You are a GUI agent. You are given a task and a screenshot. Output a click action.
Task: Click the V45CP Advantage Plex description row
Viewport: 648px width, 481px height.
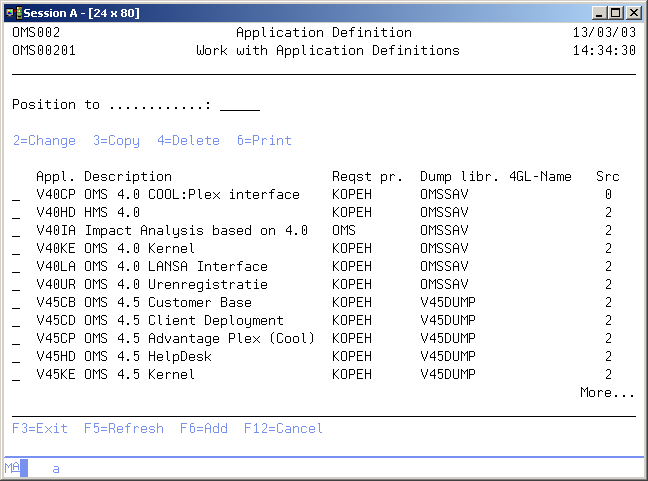tap(199, 338)
